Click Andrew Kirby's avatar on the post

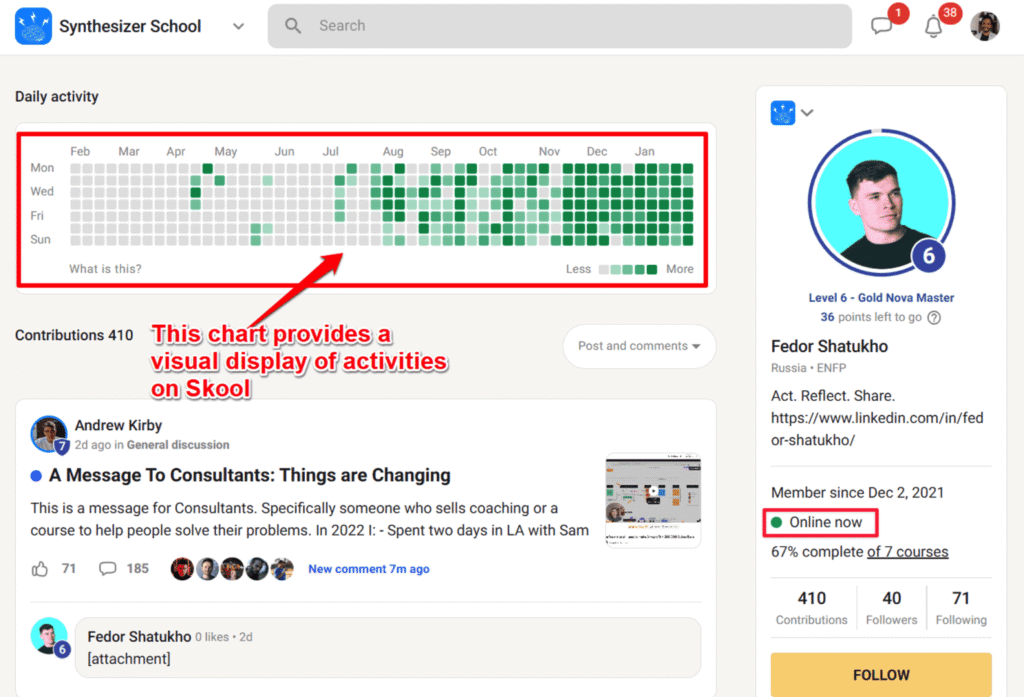(x=48, y=434)
